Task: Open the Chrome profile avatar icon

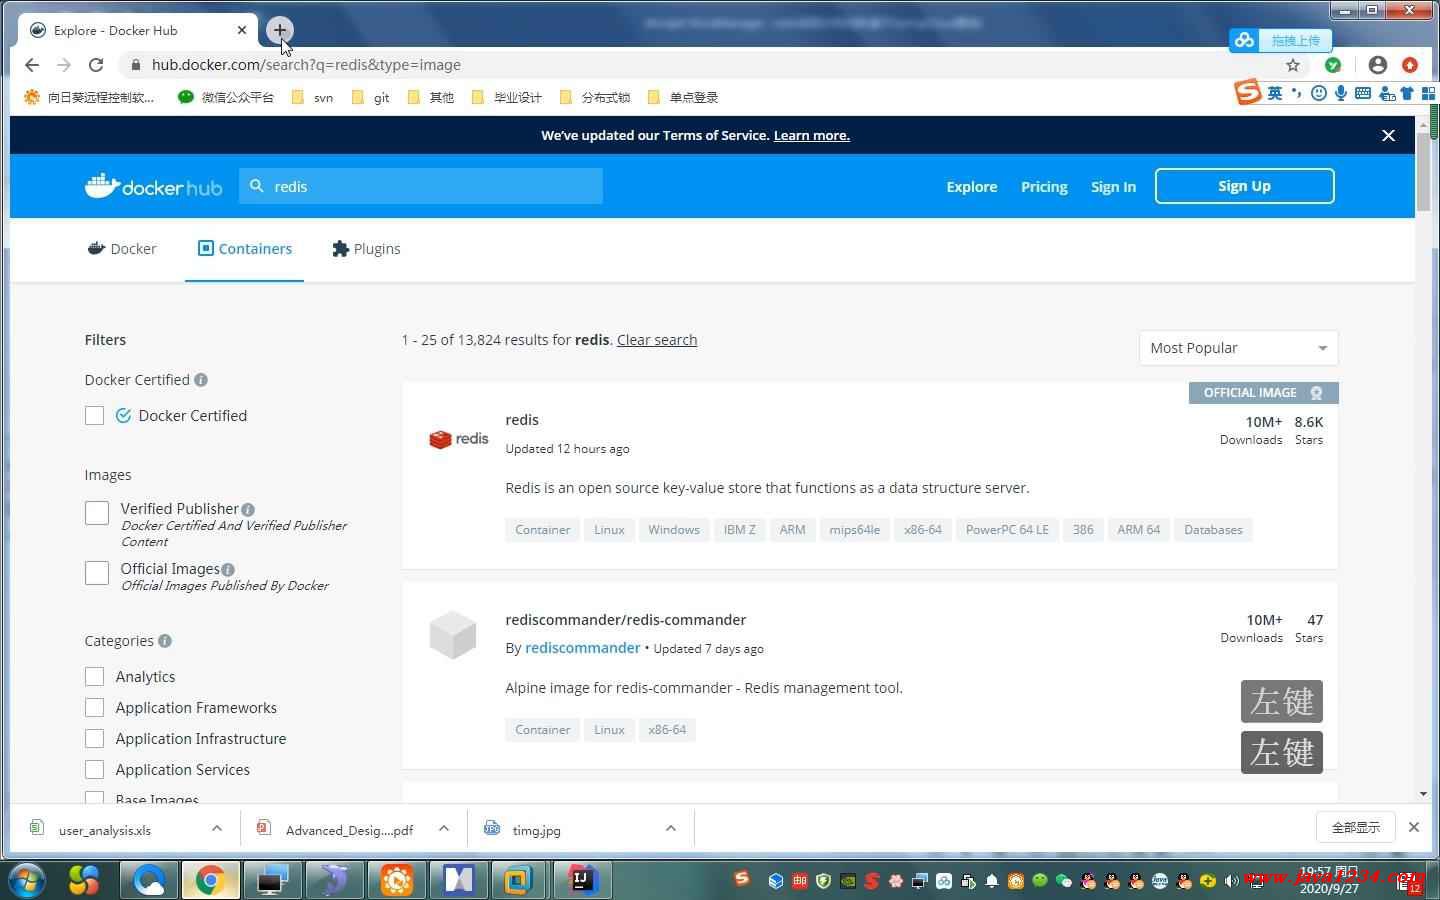Action: point(1378,65)
